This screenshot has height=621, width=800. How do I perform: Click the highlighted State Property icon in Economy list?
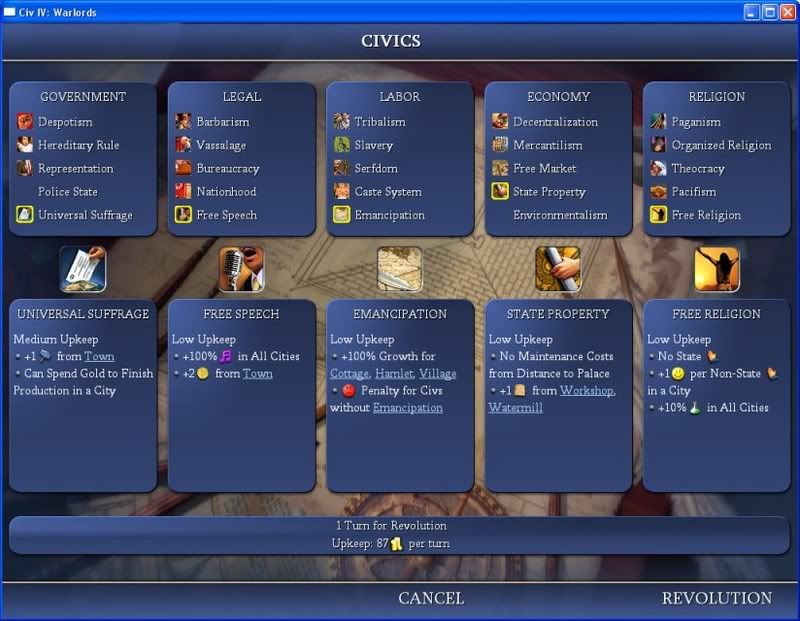pos(500,191)
